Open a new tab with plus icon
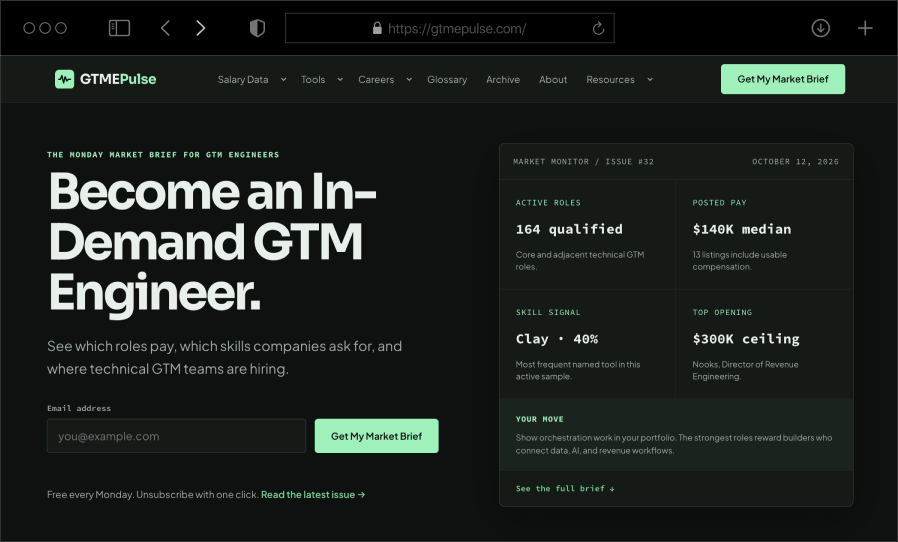The image size is (898, 542). tap(865, 28)
